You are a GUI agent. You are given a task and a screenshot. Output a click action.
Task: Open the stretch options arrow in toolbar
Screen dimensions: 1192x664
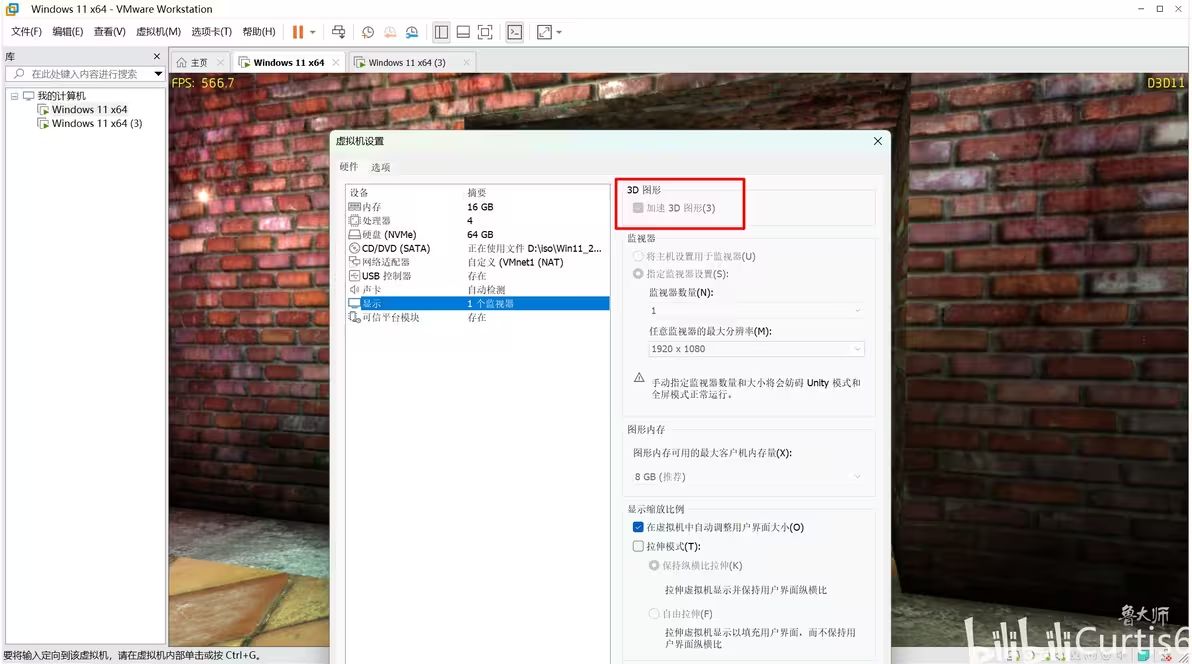pos(559,32)
